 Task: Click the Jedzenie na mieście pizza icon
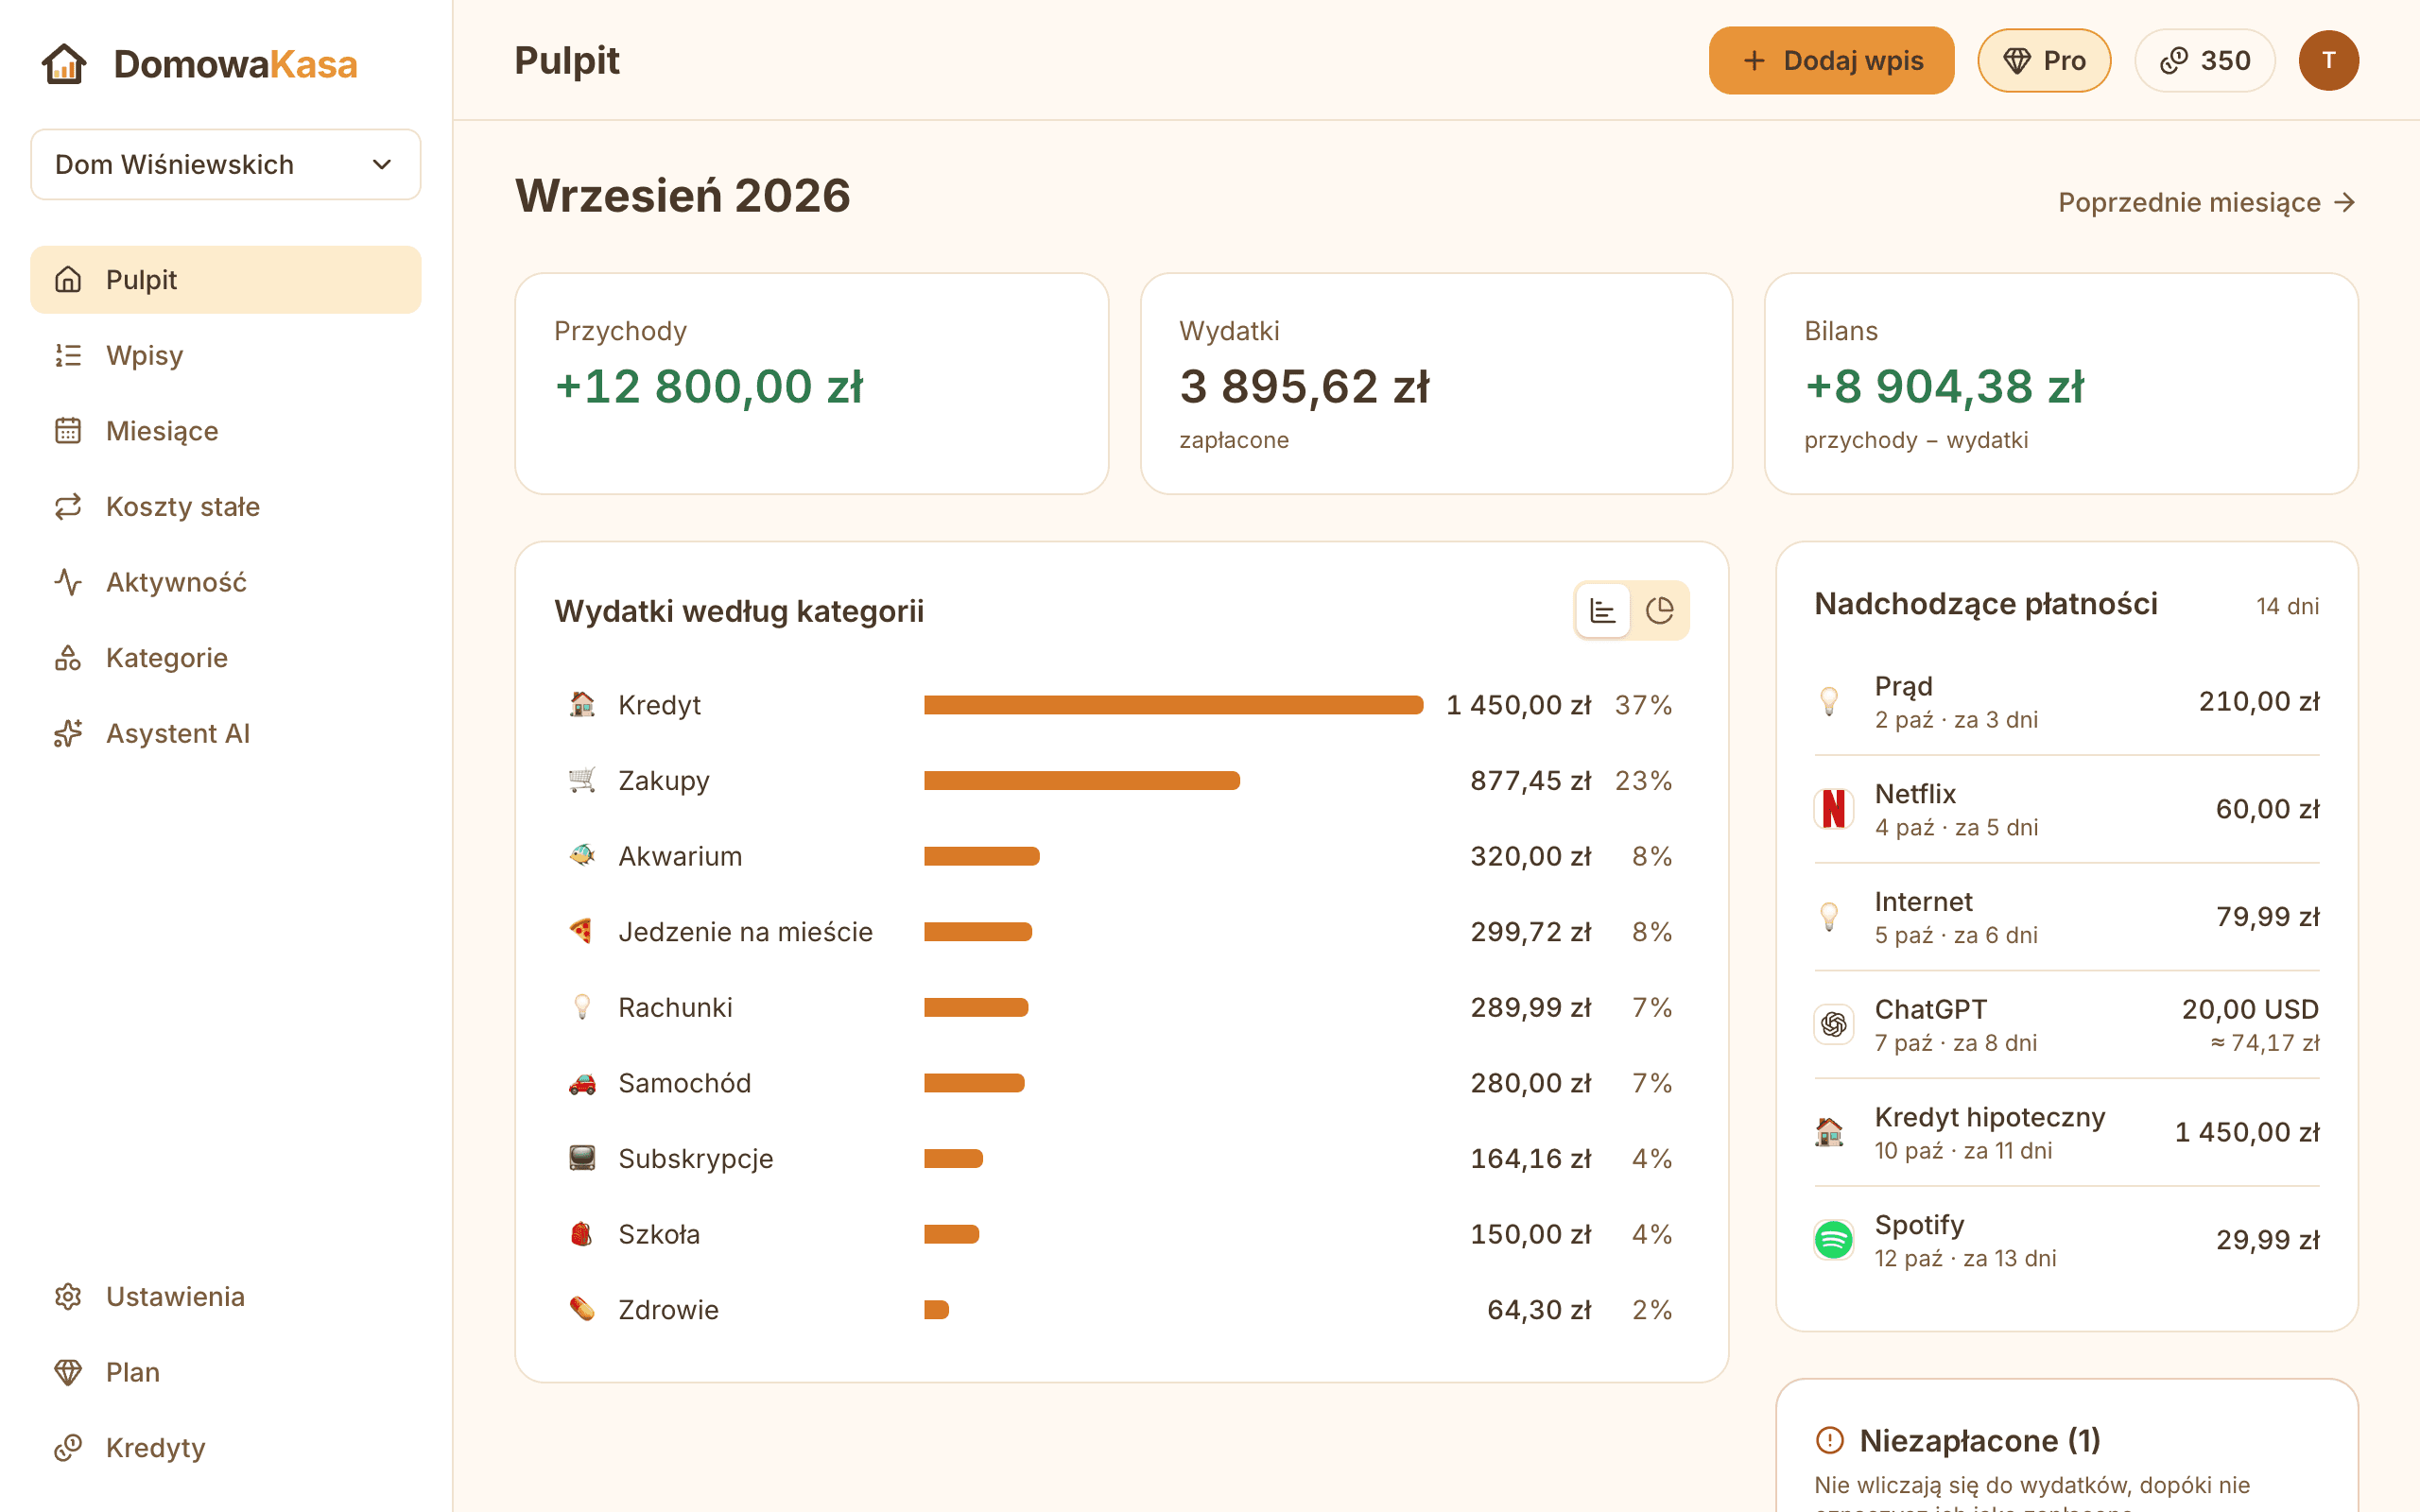[582, 931]
